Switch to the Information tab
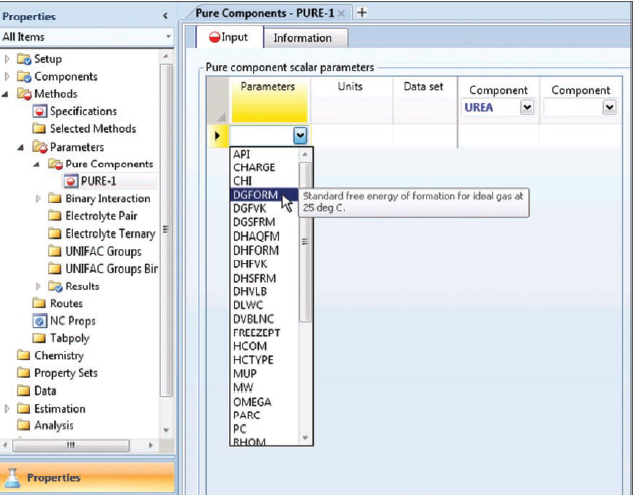 point(302,38)
